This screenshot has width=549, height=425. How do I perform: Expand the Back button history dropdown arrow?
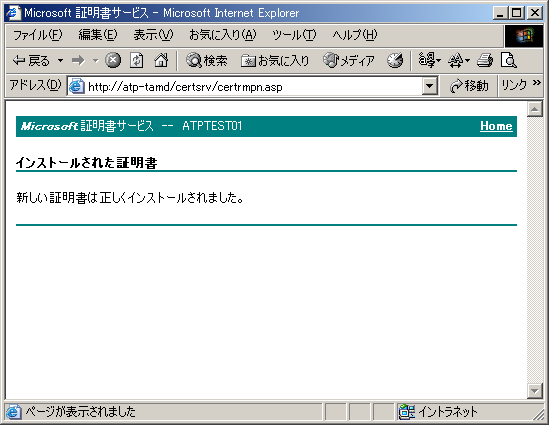point(60,61)
